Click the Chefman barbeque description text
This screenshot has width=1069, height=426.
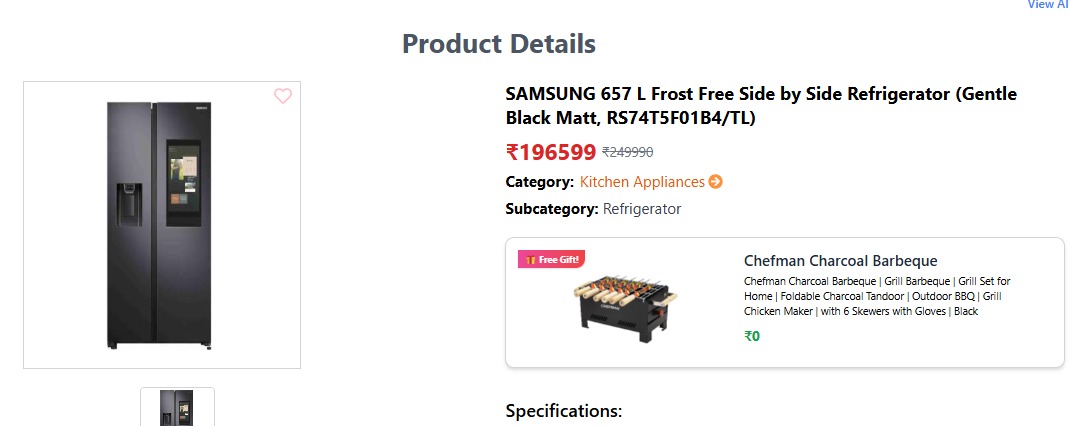click(876, 296)
